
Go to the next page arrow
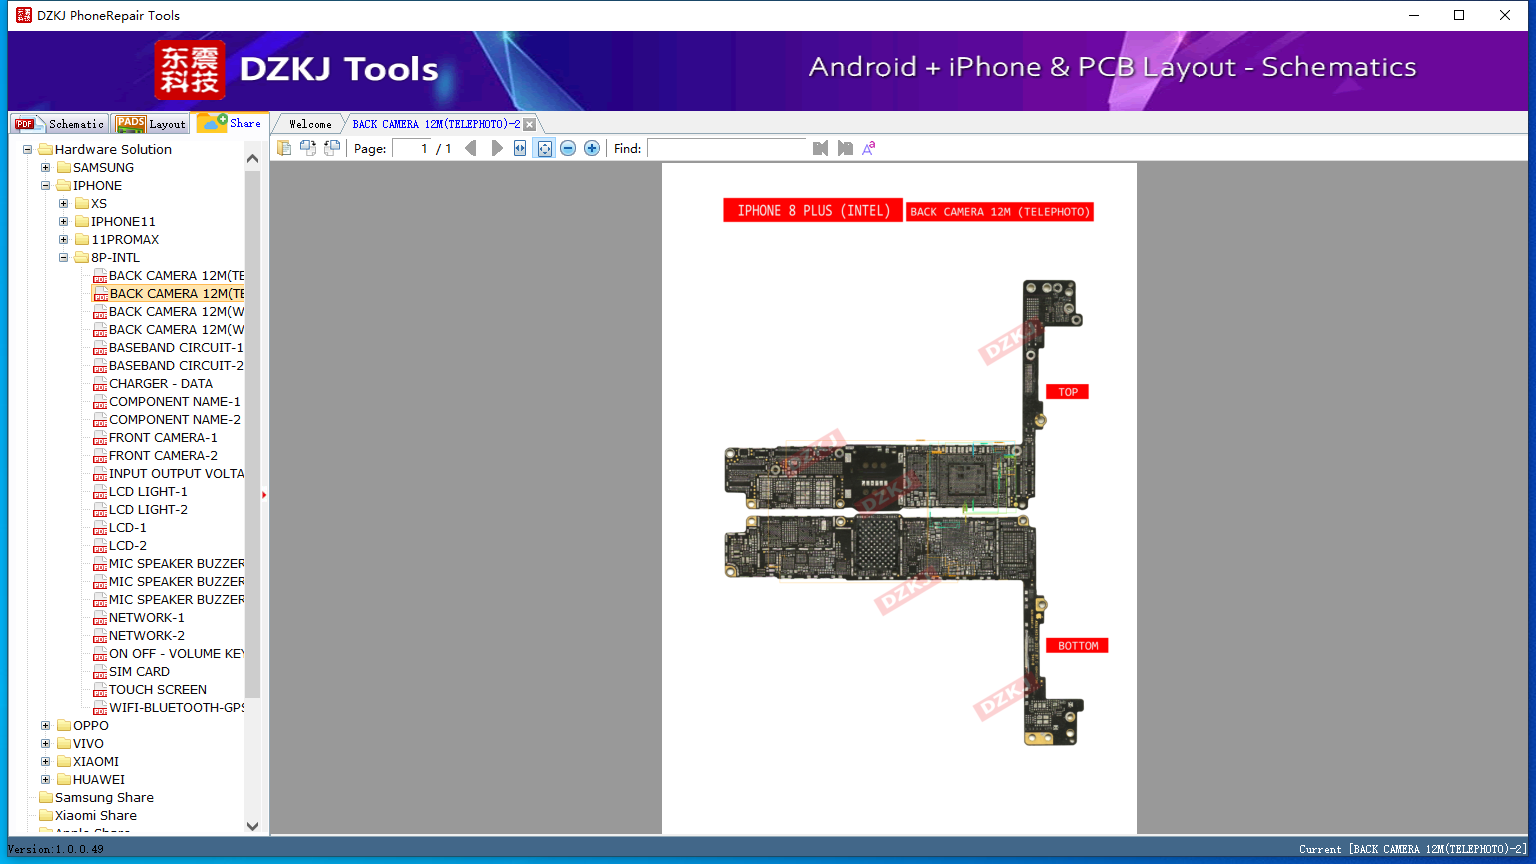[x=497, y=148]
